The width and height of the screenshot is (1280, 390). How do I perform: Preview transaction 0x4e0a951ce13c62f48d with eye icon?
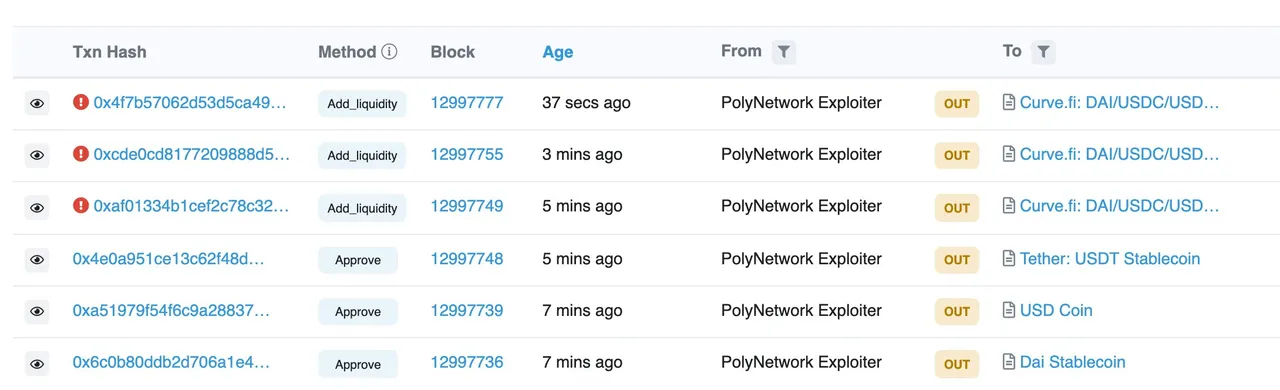(37, 259)
